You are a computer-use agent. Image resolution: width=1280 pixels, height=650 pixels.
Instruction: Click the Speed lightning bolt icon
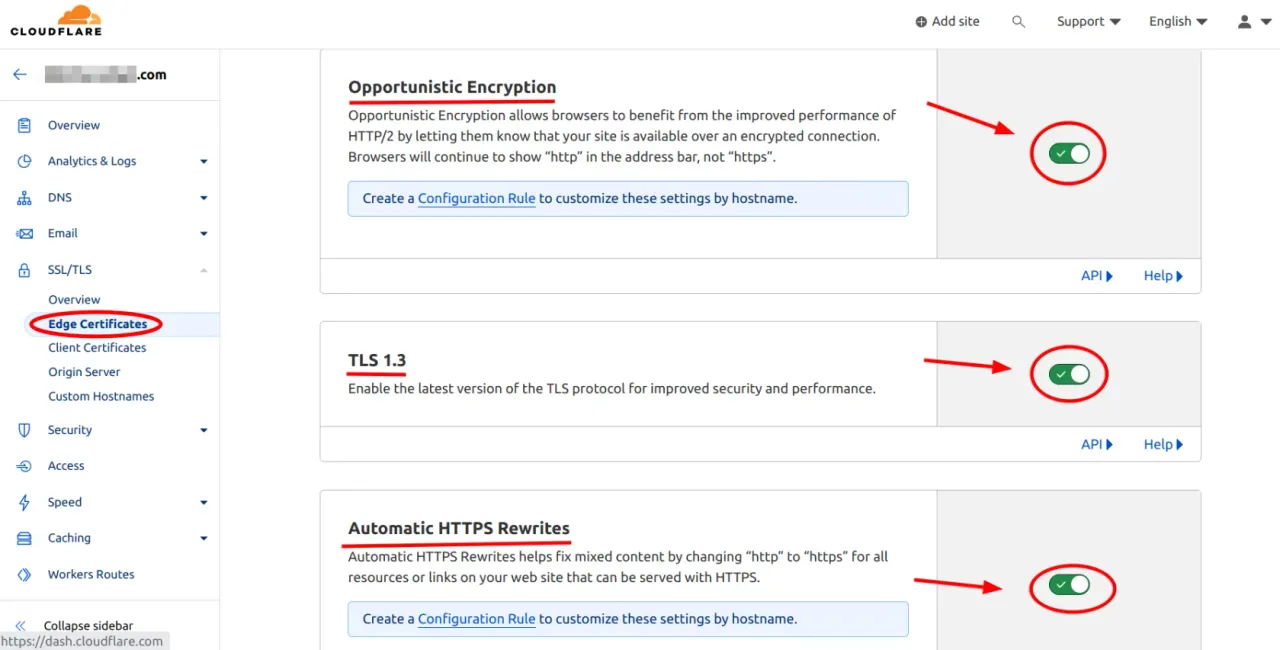25,502
